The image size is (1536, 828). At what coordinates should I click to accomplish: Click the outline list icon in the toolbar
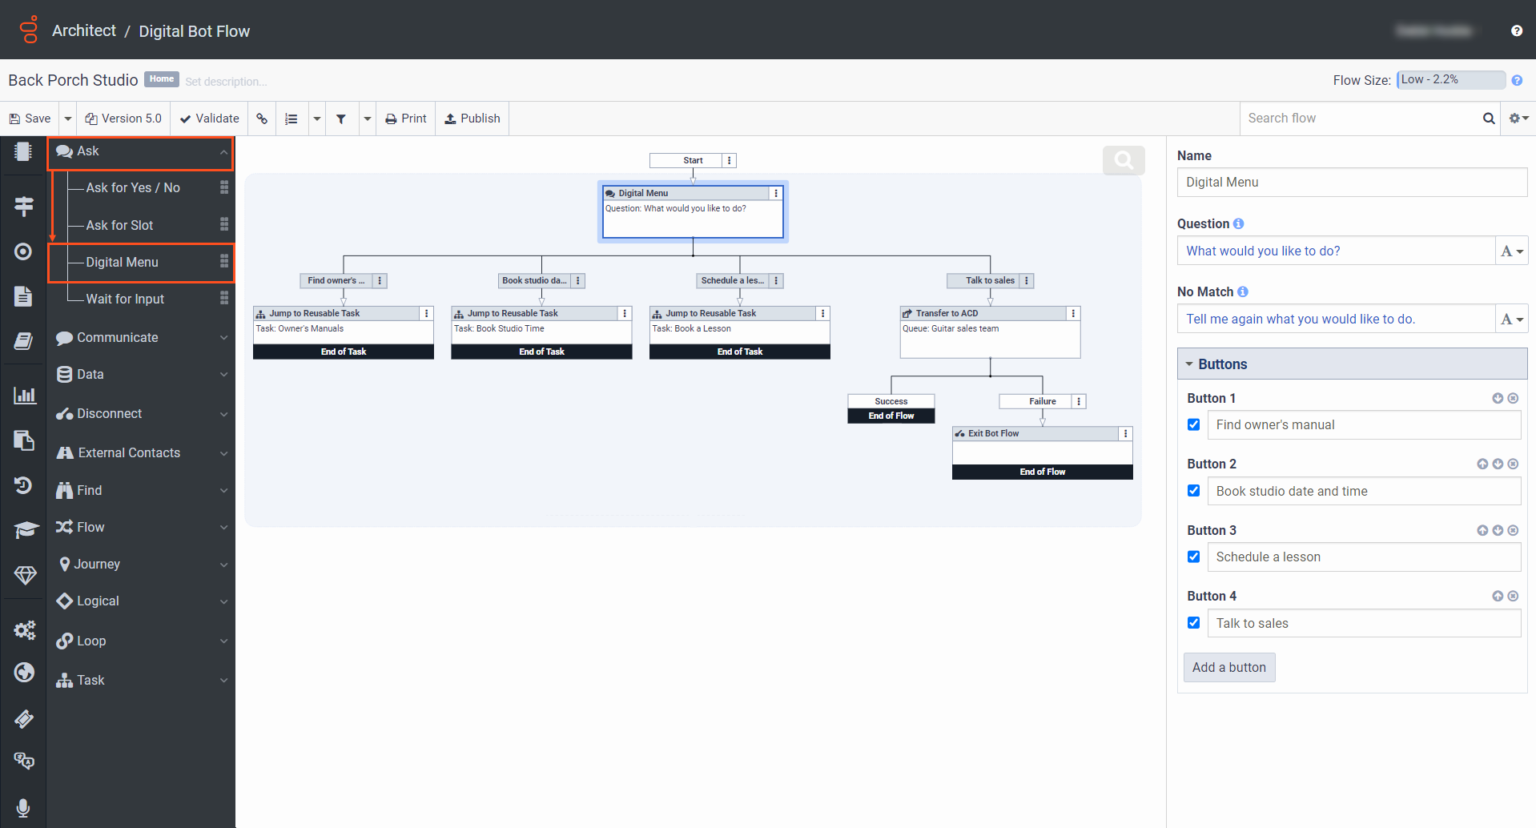(x=291, y=118)
